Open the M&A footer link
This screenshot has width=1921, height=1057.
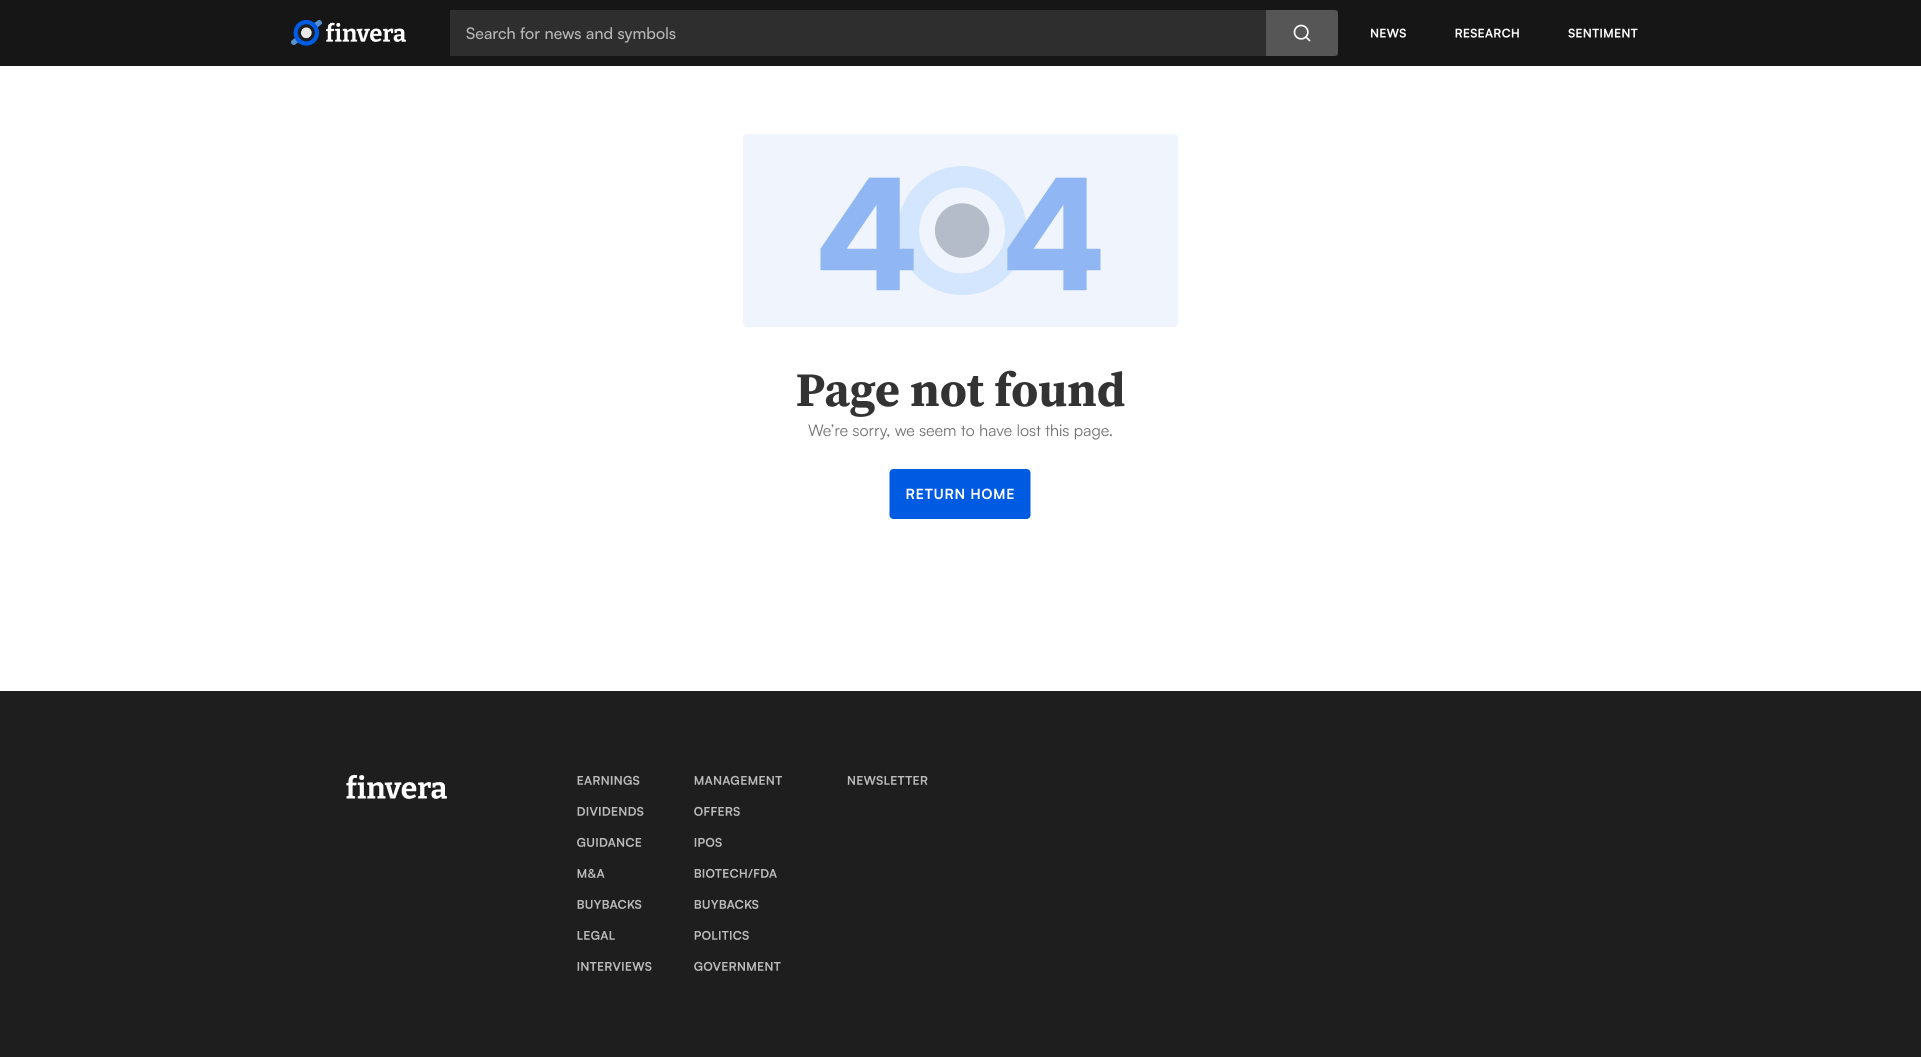click(590, 873)
